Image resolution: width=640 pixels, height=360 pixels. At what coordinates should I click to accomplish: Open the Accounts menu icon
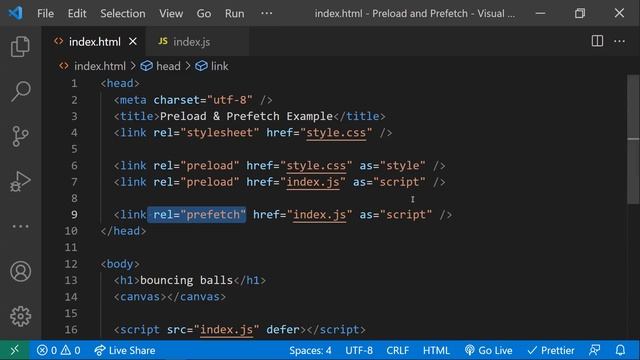(x=20, y=271)
